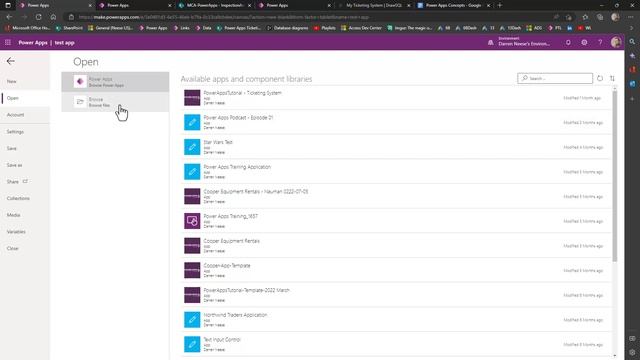This screenshot has width=640, height=360.
Task: Click the environment icon in the header
Action: (x=491, y=42)
